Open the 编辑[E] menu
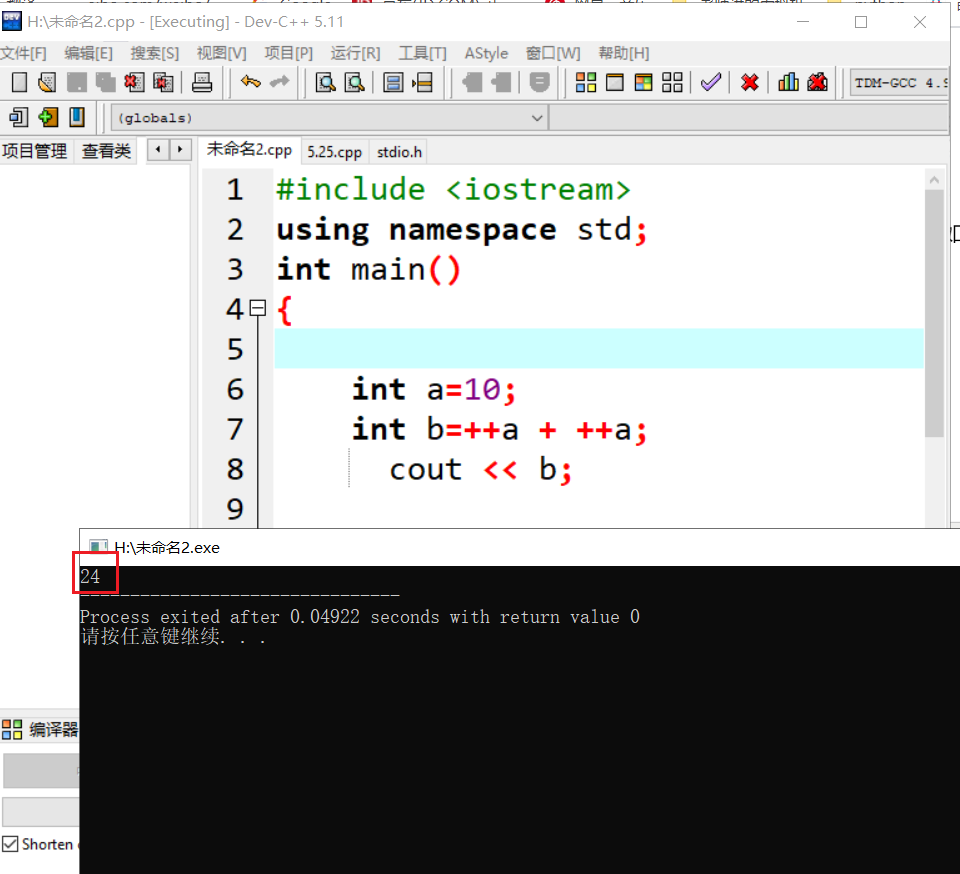 pos(89,53)
